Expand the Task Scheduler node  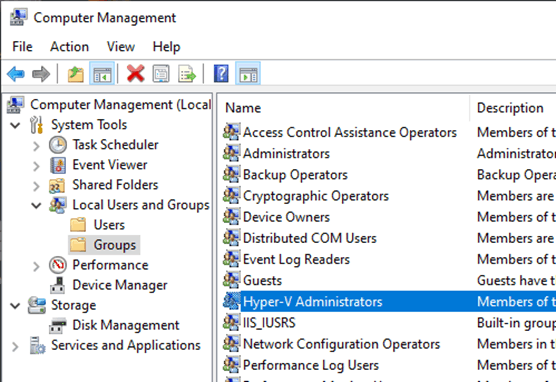point(36,146)
